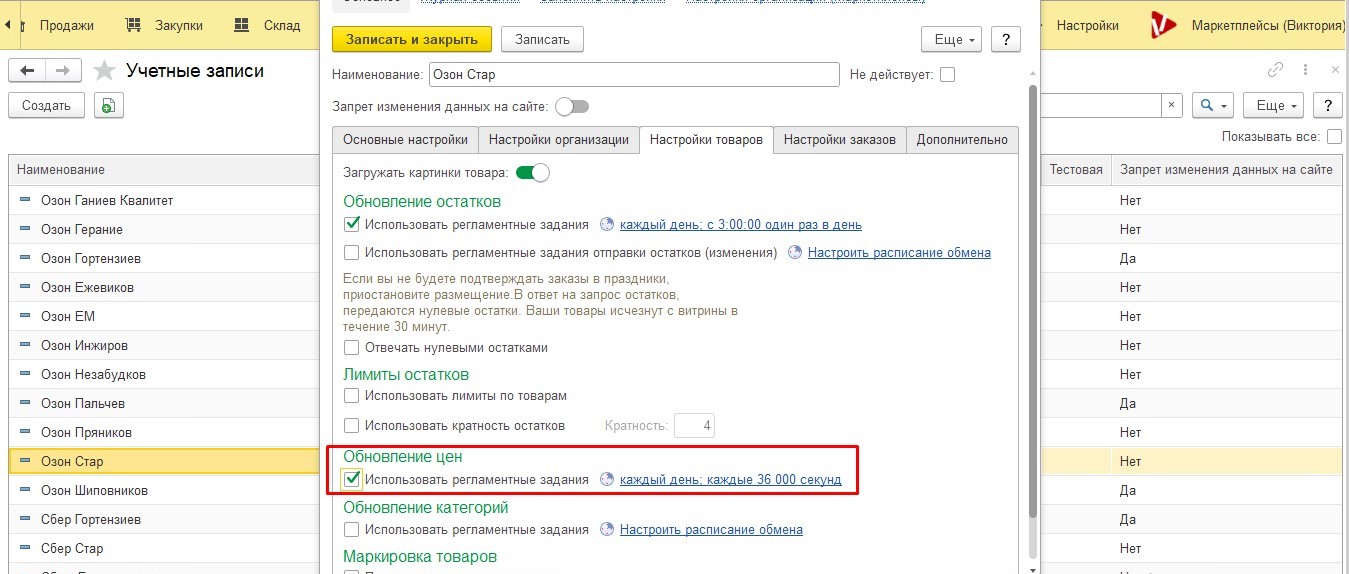Screen dimensions: 1349x574
Task: Sort by the Наименование column header
Action: click(164, 170)
